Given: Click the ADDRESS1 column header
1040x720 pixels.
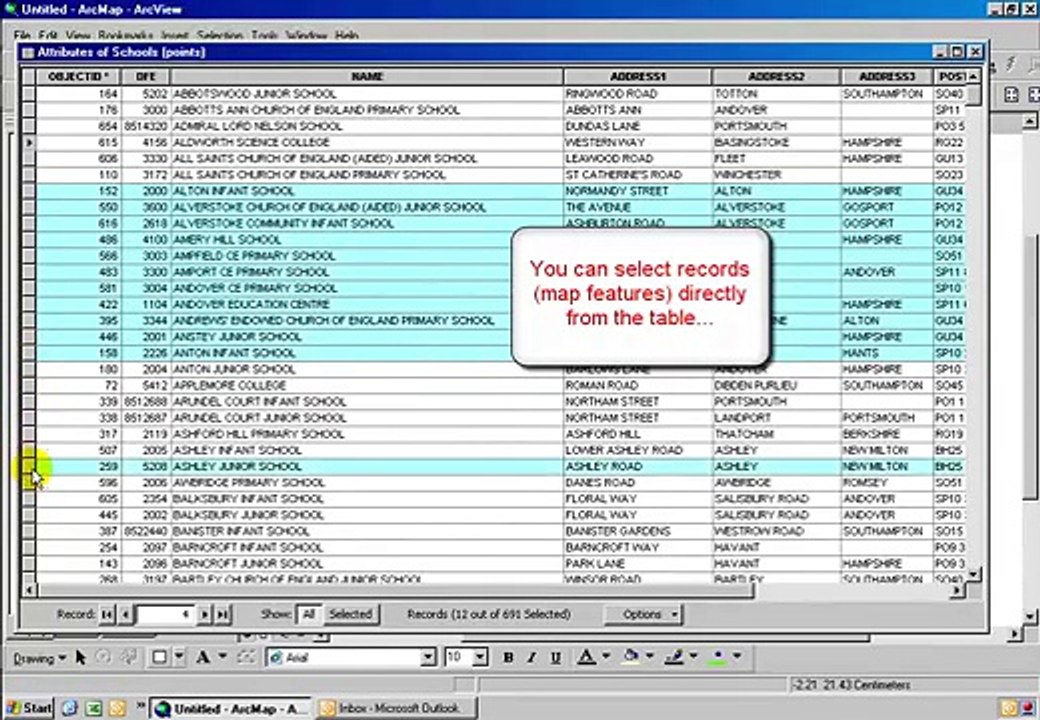Looking at the screenshot, I should (x=637, y=77).
